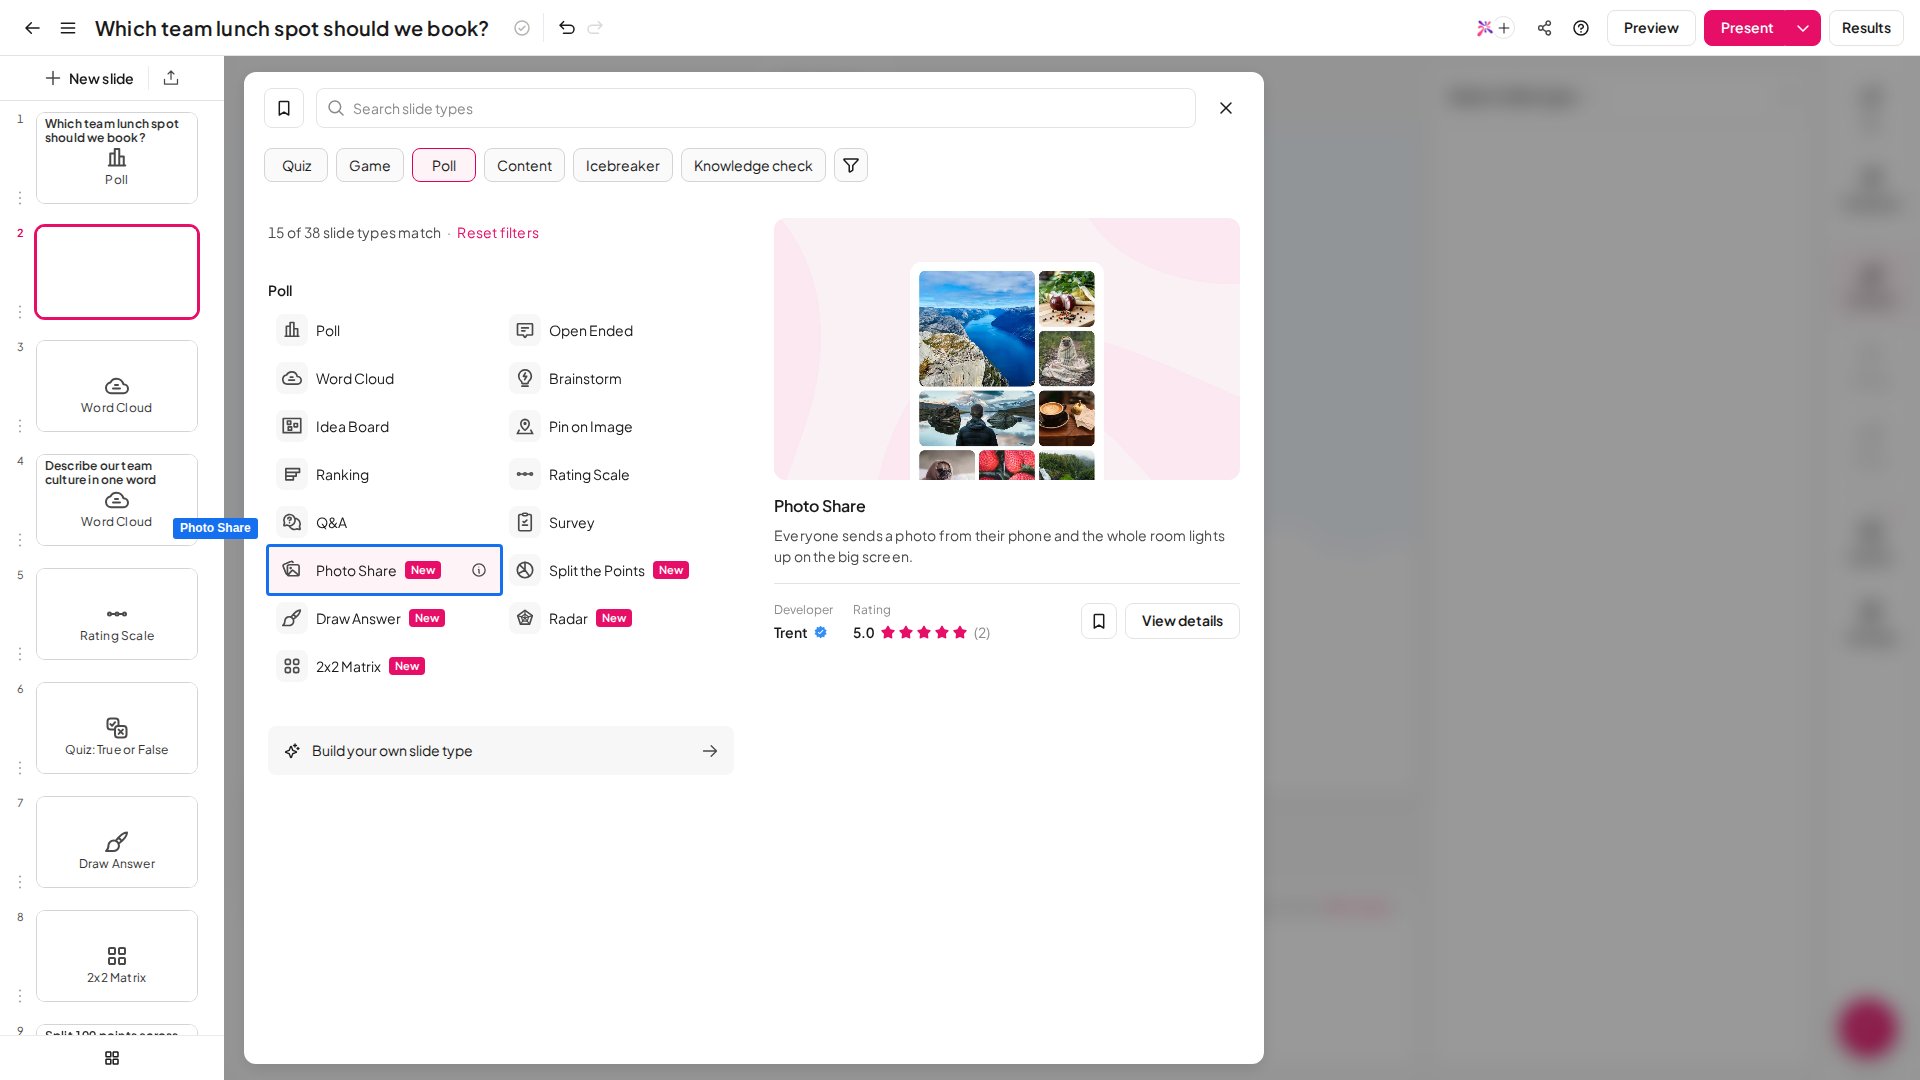Screen dimensions: 1920x1080
Task: Focus the Search slide types field
Action: tap(756, 108)
